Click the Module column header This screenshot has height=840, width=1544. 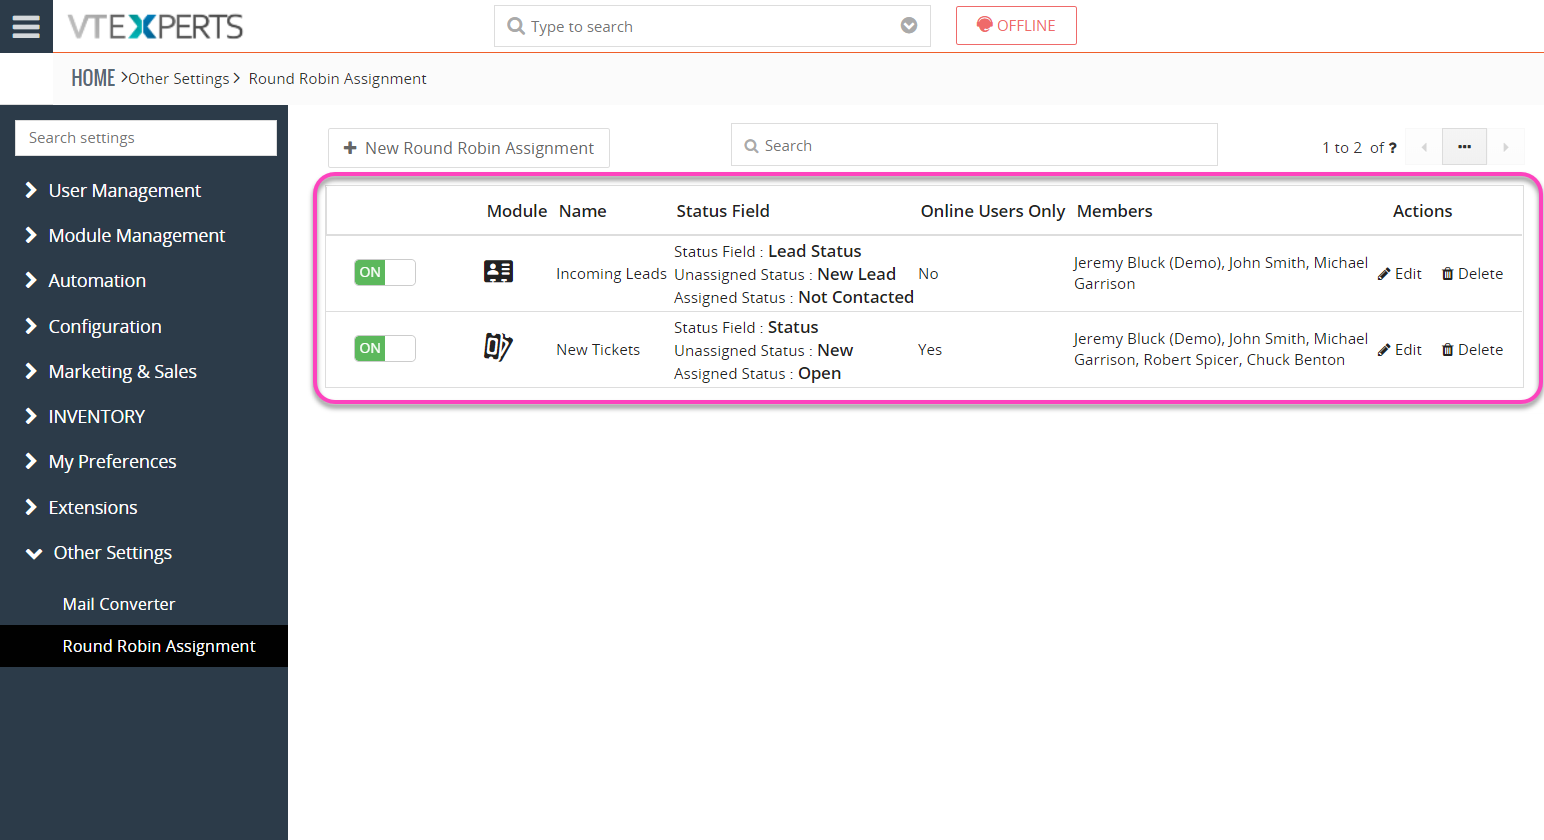click(x=517, y=211)
